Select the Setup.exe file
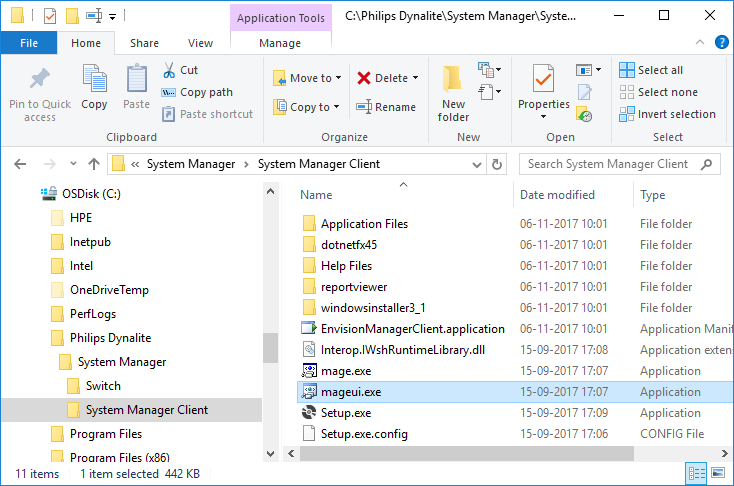The width and height of the screenshot is (734, 486). coord(345,413)
